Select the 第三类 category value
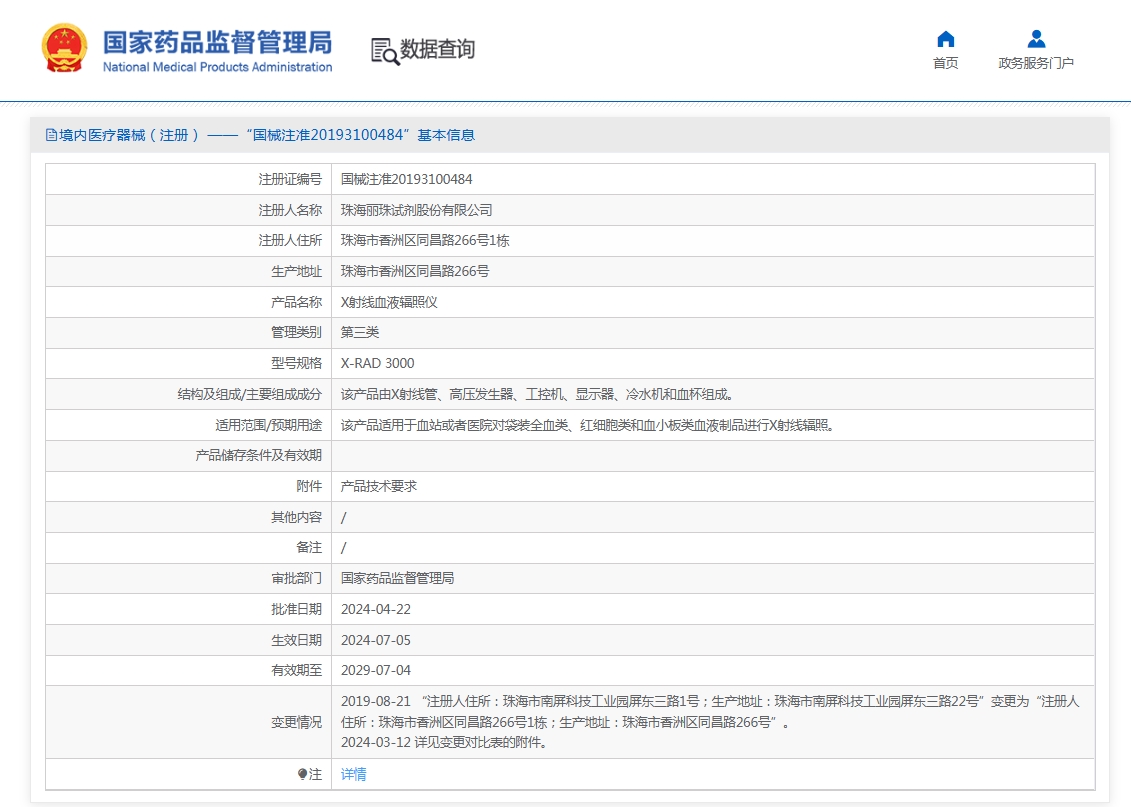 (359, 332)
